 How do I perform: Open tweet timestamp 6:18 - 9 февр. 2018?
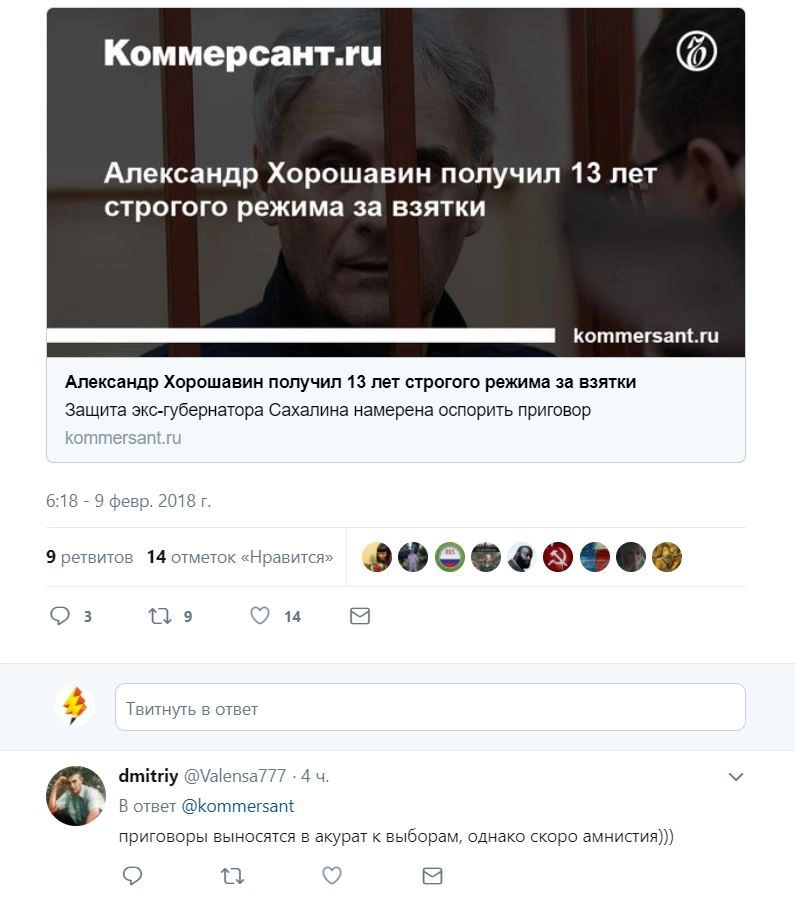[129, 501]
